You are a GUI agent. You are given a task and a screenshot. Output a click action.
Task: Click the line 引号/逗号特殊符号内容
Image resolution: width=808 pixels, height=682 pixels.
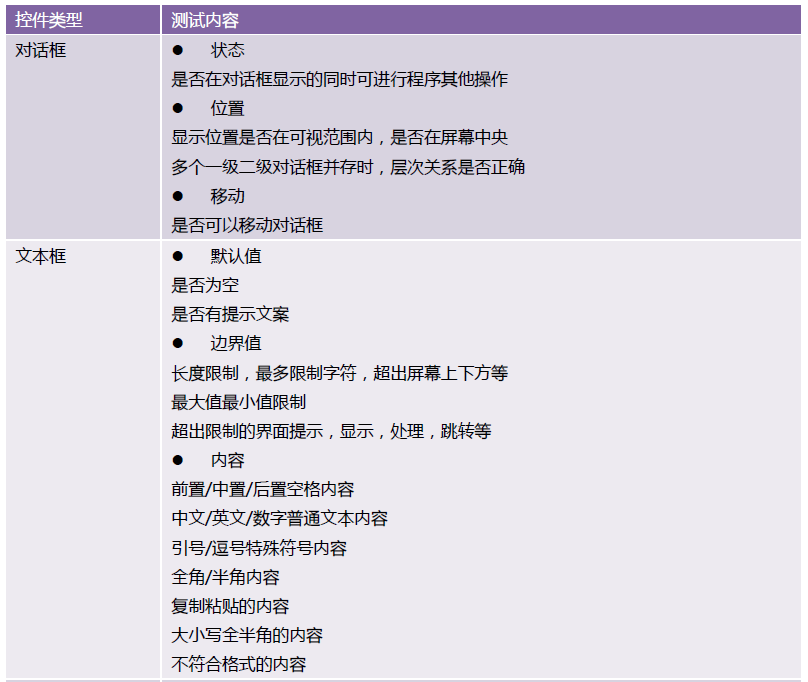coord(259,548)
